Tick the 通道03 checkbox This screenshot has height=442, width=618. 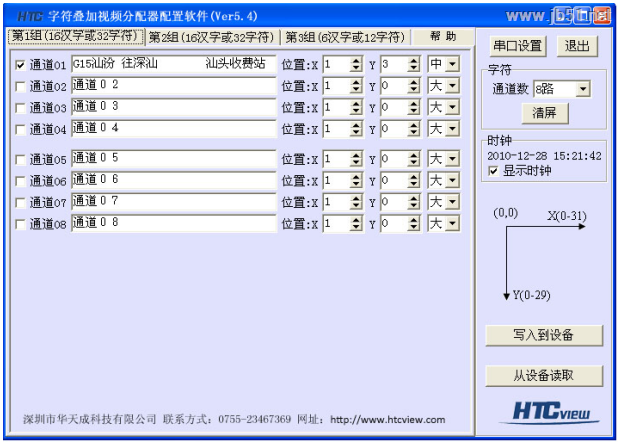point(20,108)
